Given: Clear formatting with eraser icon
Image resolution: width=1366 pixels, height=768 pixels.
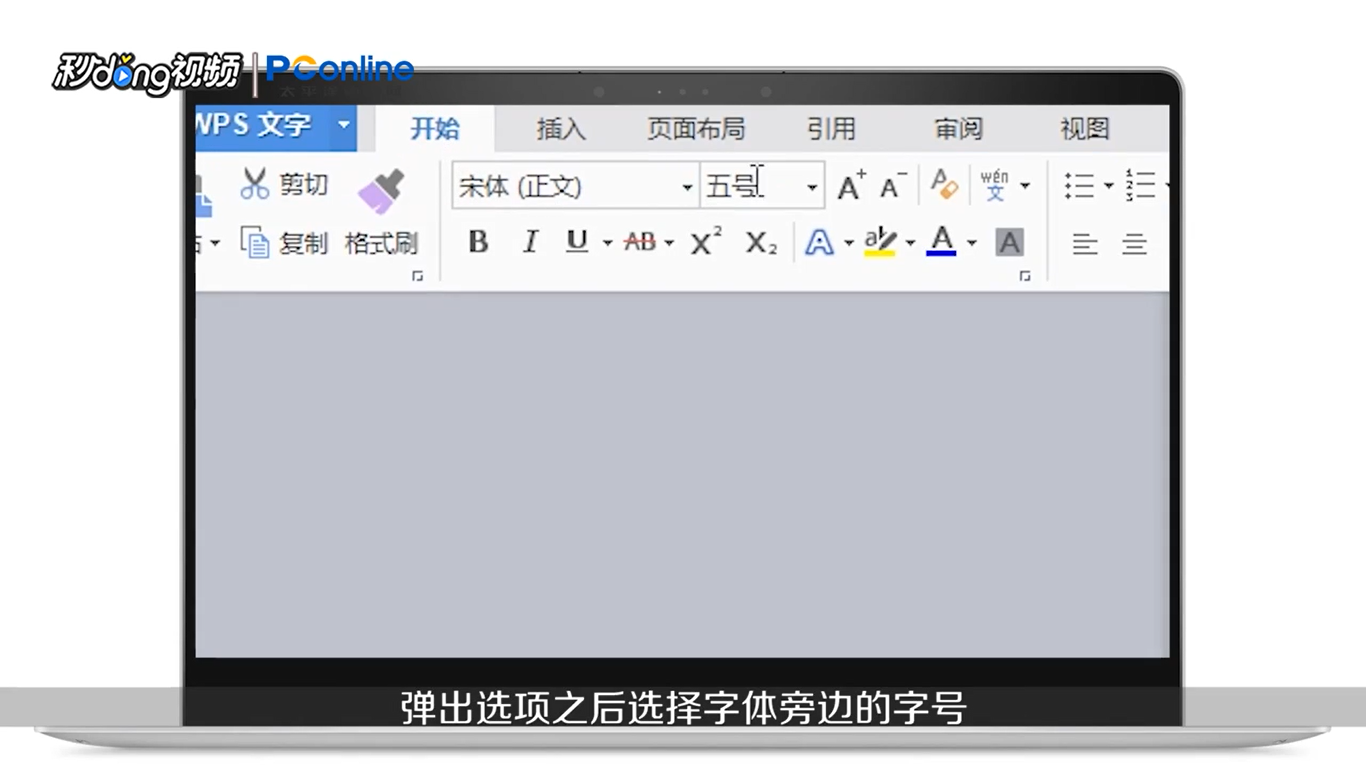Looking at the screenshot, I should pos(945,184).
